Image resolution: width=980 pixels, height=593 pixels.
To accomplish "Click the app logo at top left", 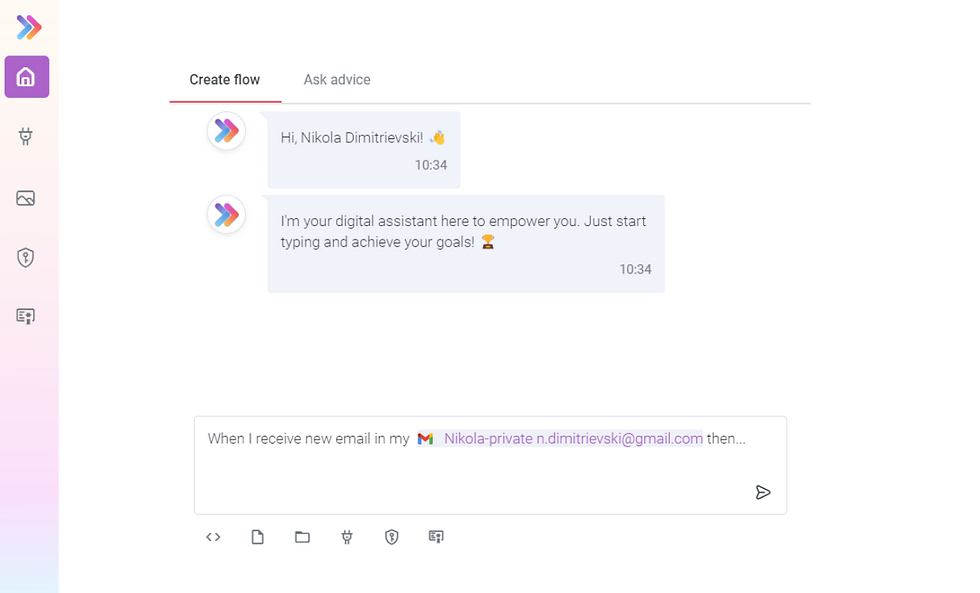I will pos(27,27).
